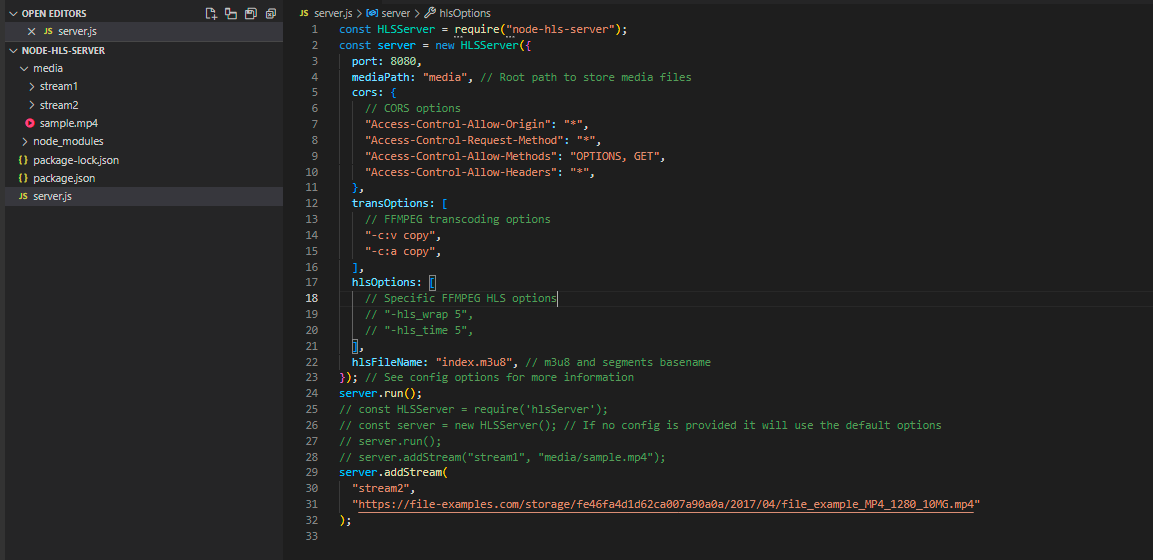Viewport: 1153px width, 560px height.
Task: Click the "-c:a copy" string
Action: 400,251
